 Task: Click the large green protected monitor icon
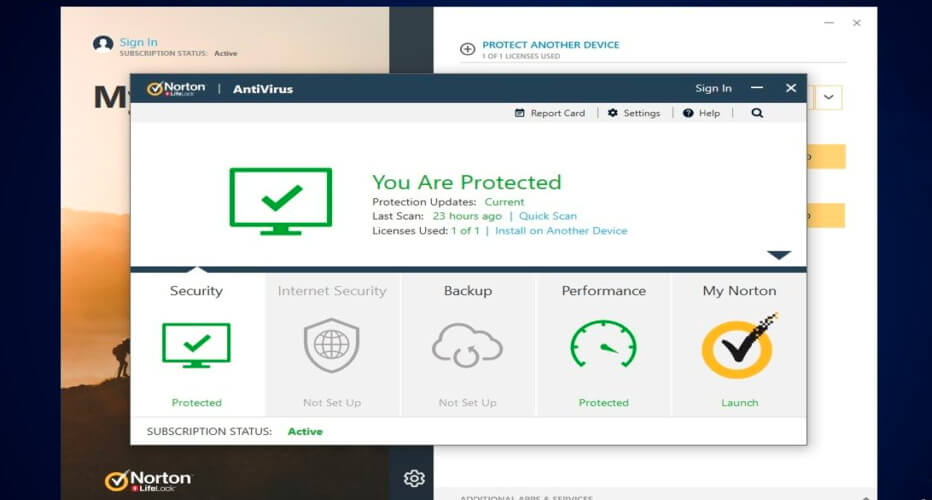coord(281,201)
